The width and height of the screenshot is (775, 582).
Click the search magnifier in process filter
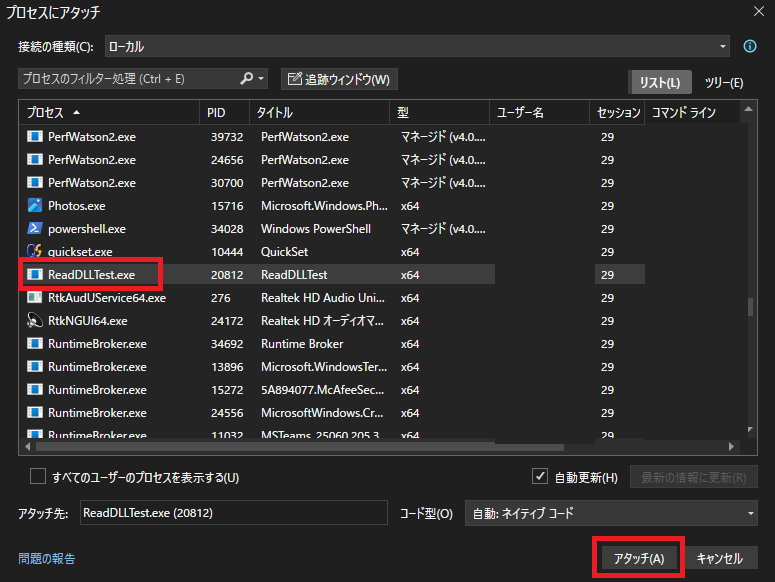(x=247, y=78)
